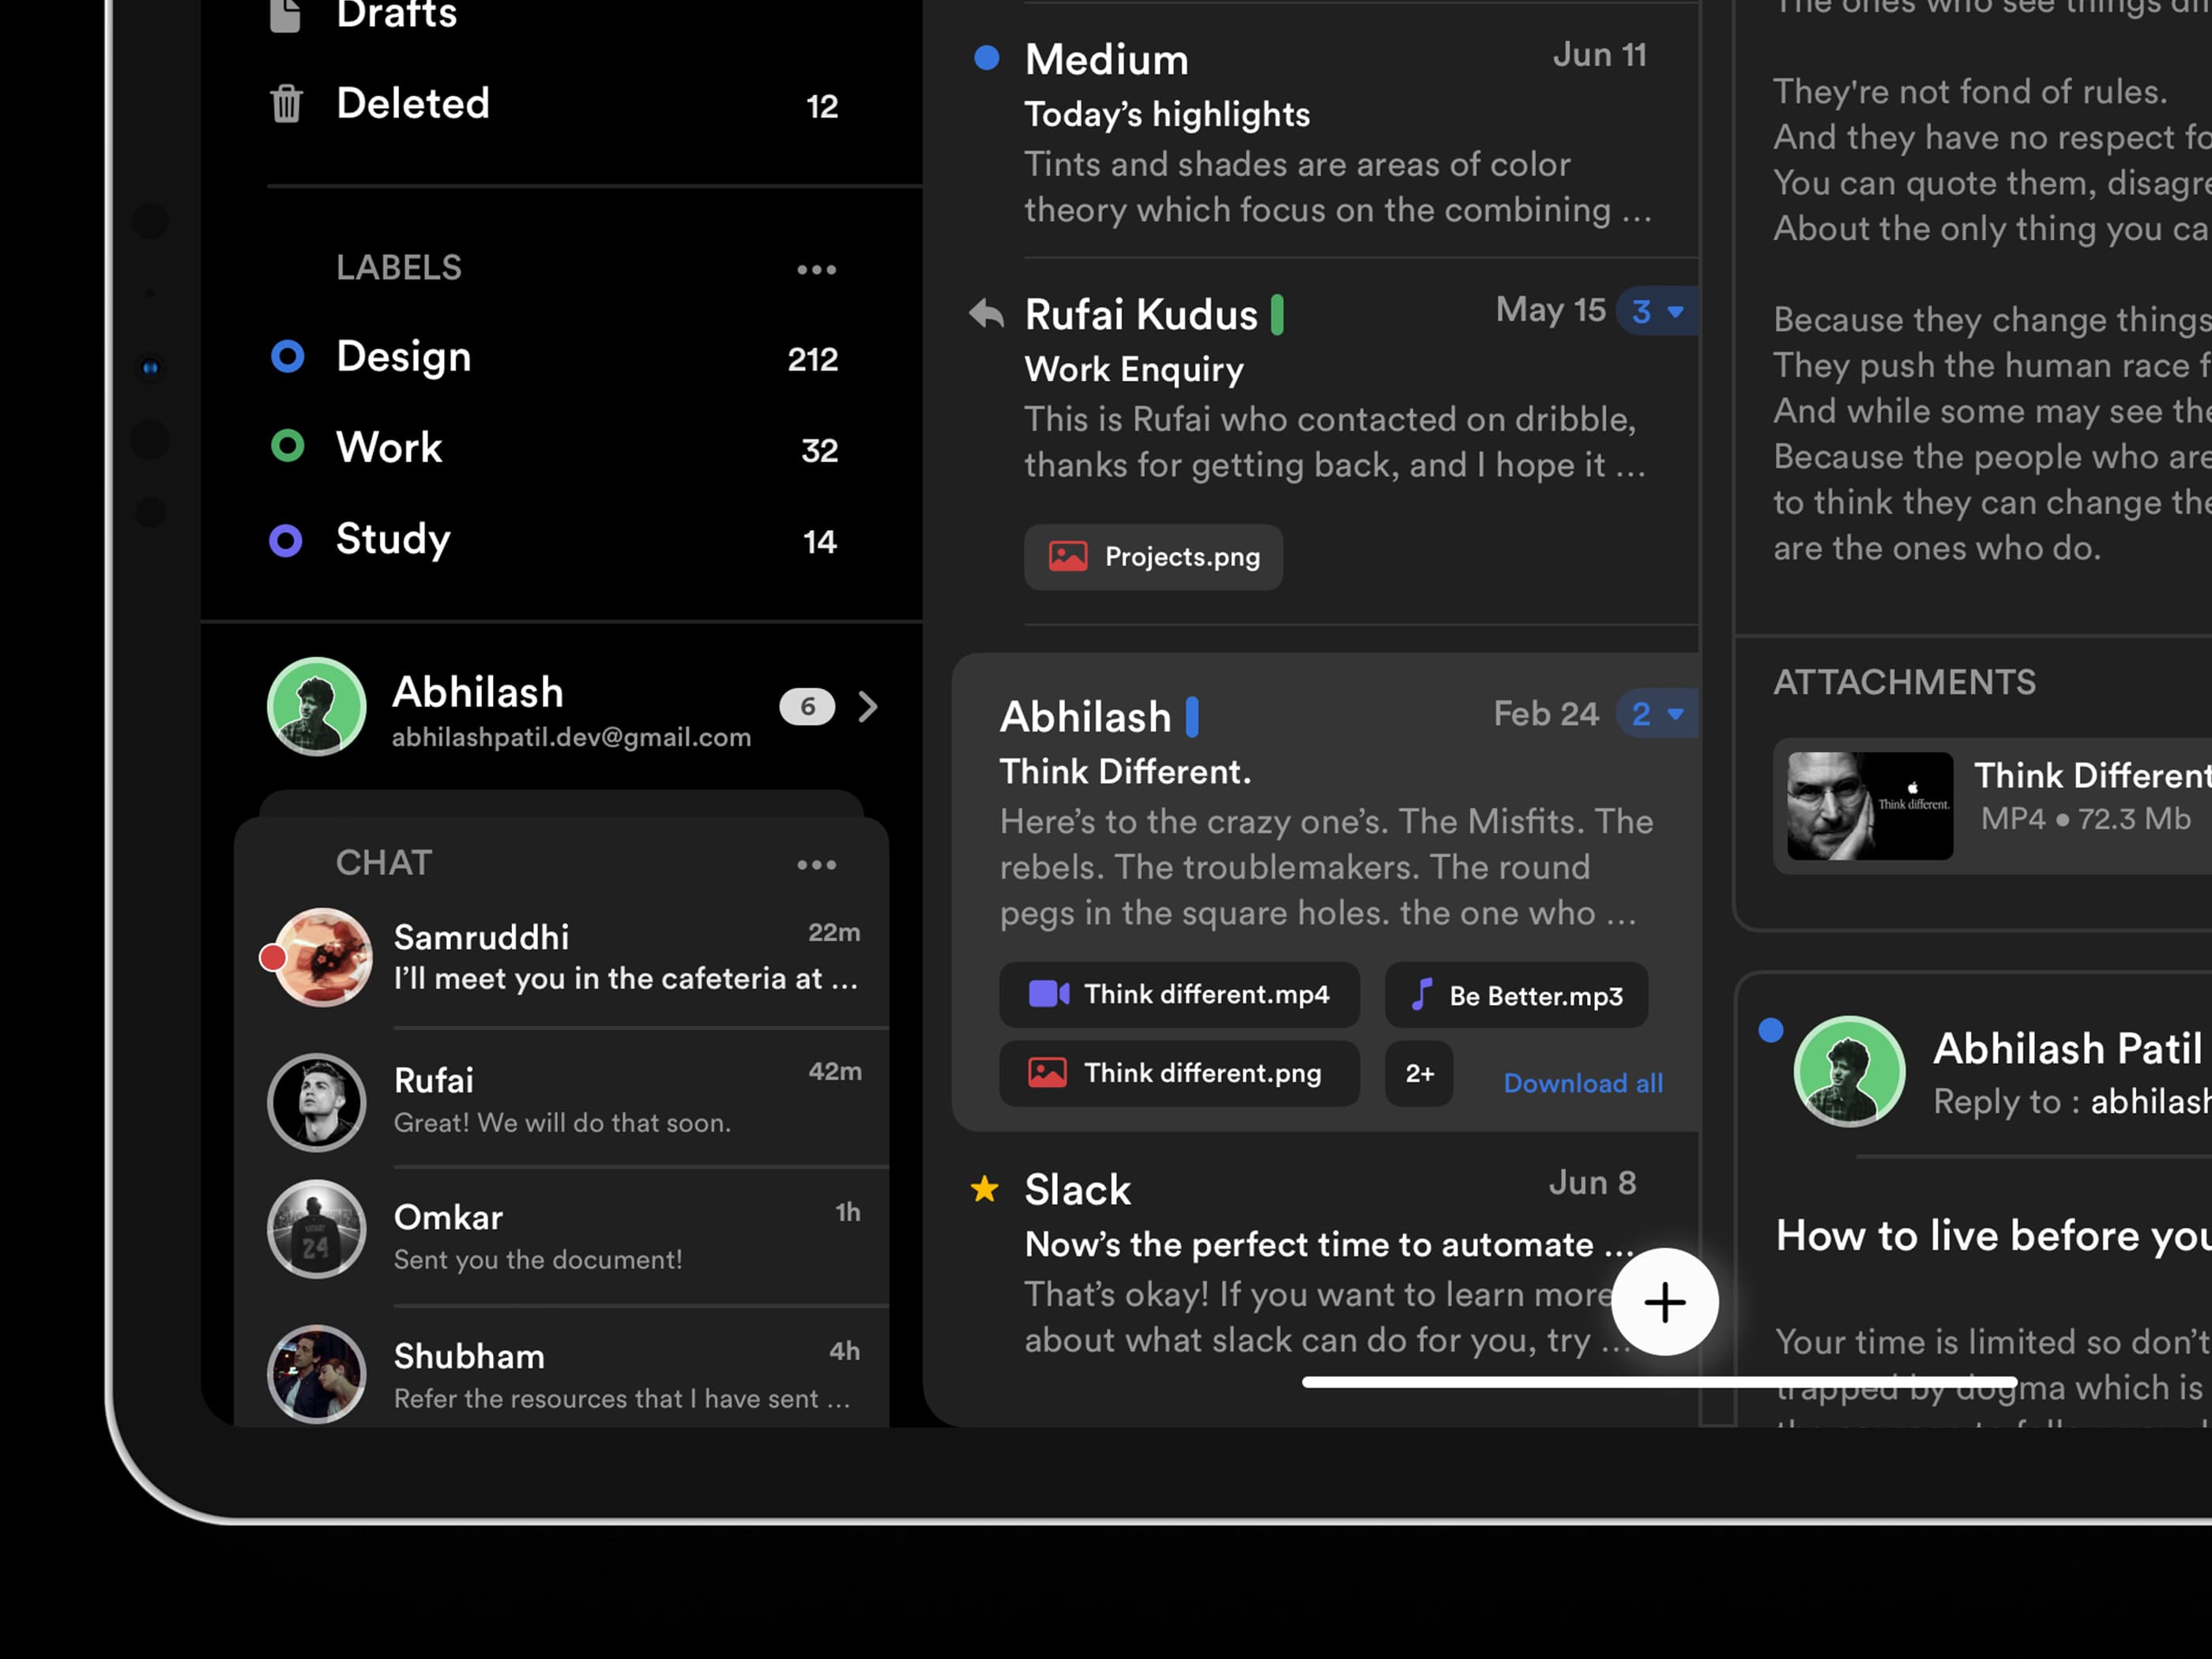2212x1659 pixels.
Task: Open the Be Better.mp3 audio attachment
Action: 1515,996
